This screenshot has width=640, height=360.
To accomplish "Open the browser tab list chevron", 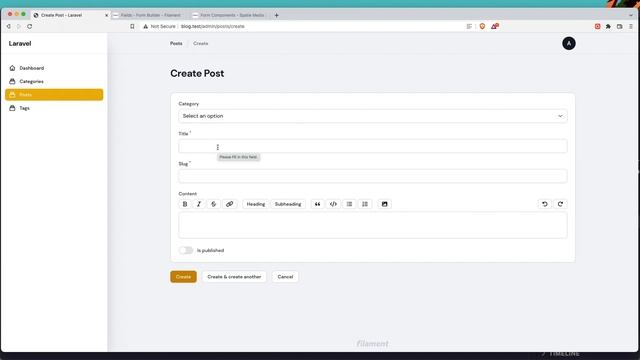I will tap(631, 15).
